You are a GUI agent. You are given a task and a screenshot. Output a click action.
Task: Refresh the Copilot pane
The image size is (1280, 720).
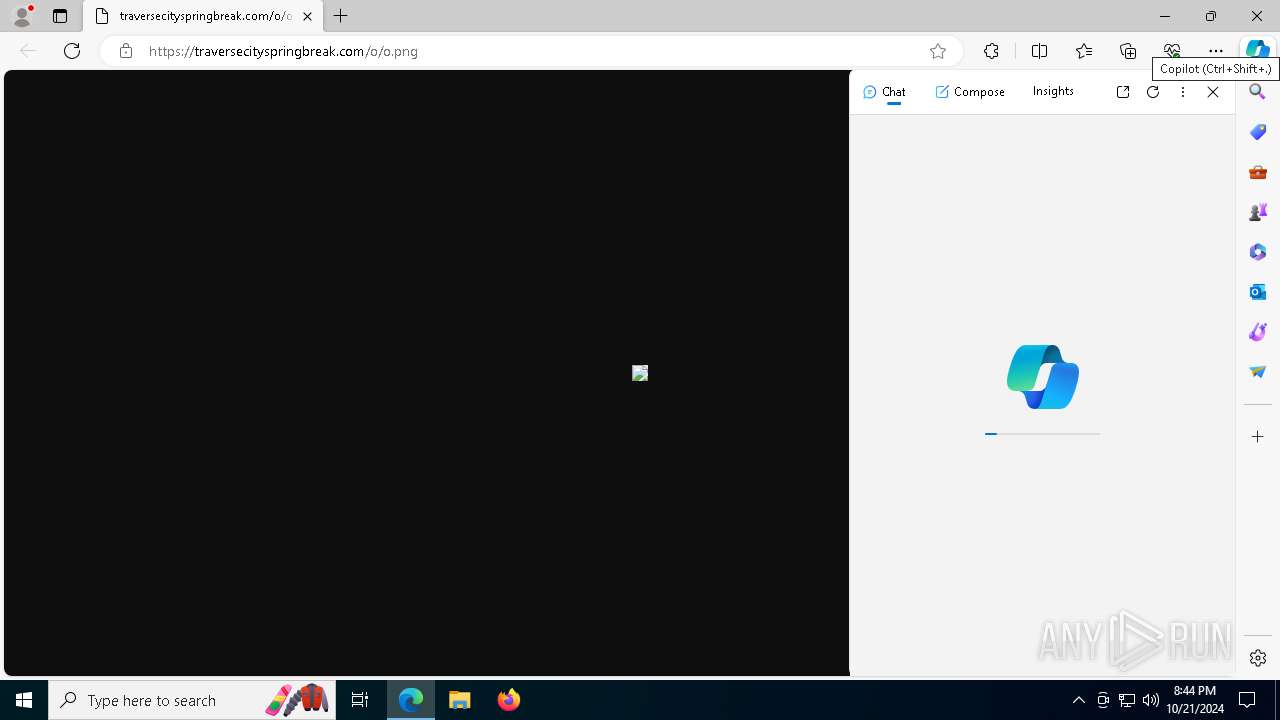1153,92
